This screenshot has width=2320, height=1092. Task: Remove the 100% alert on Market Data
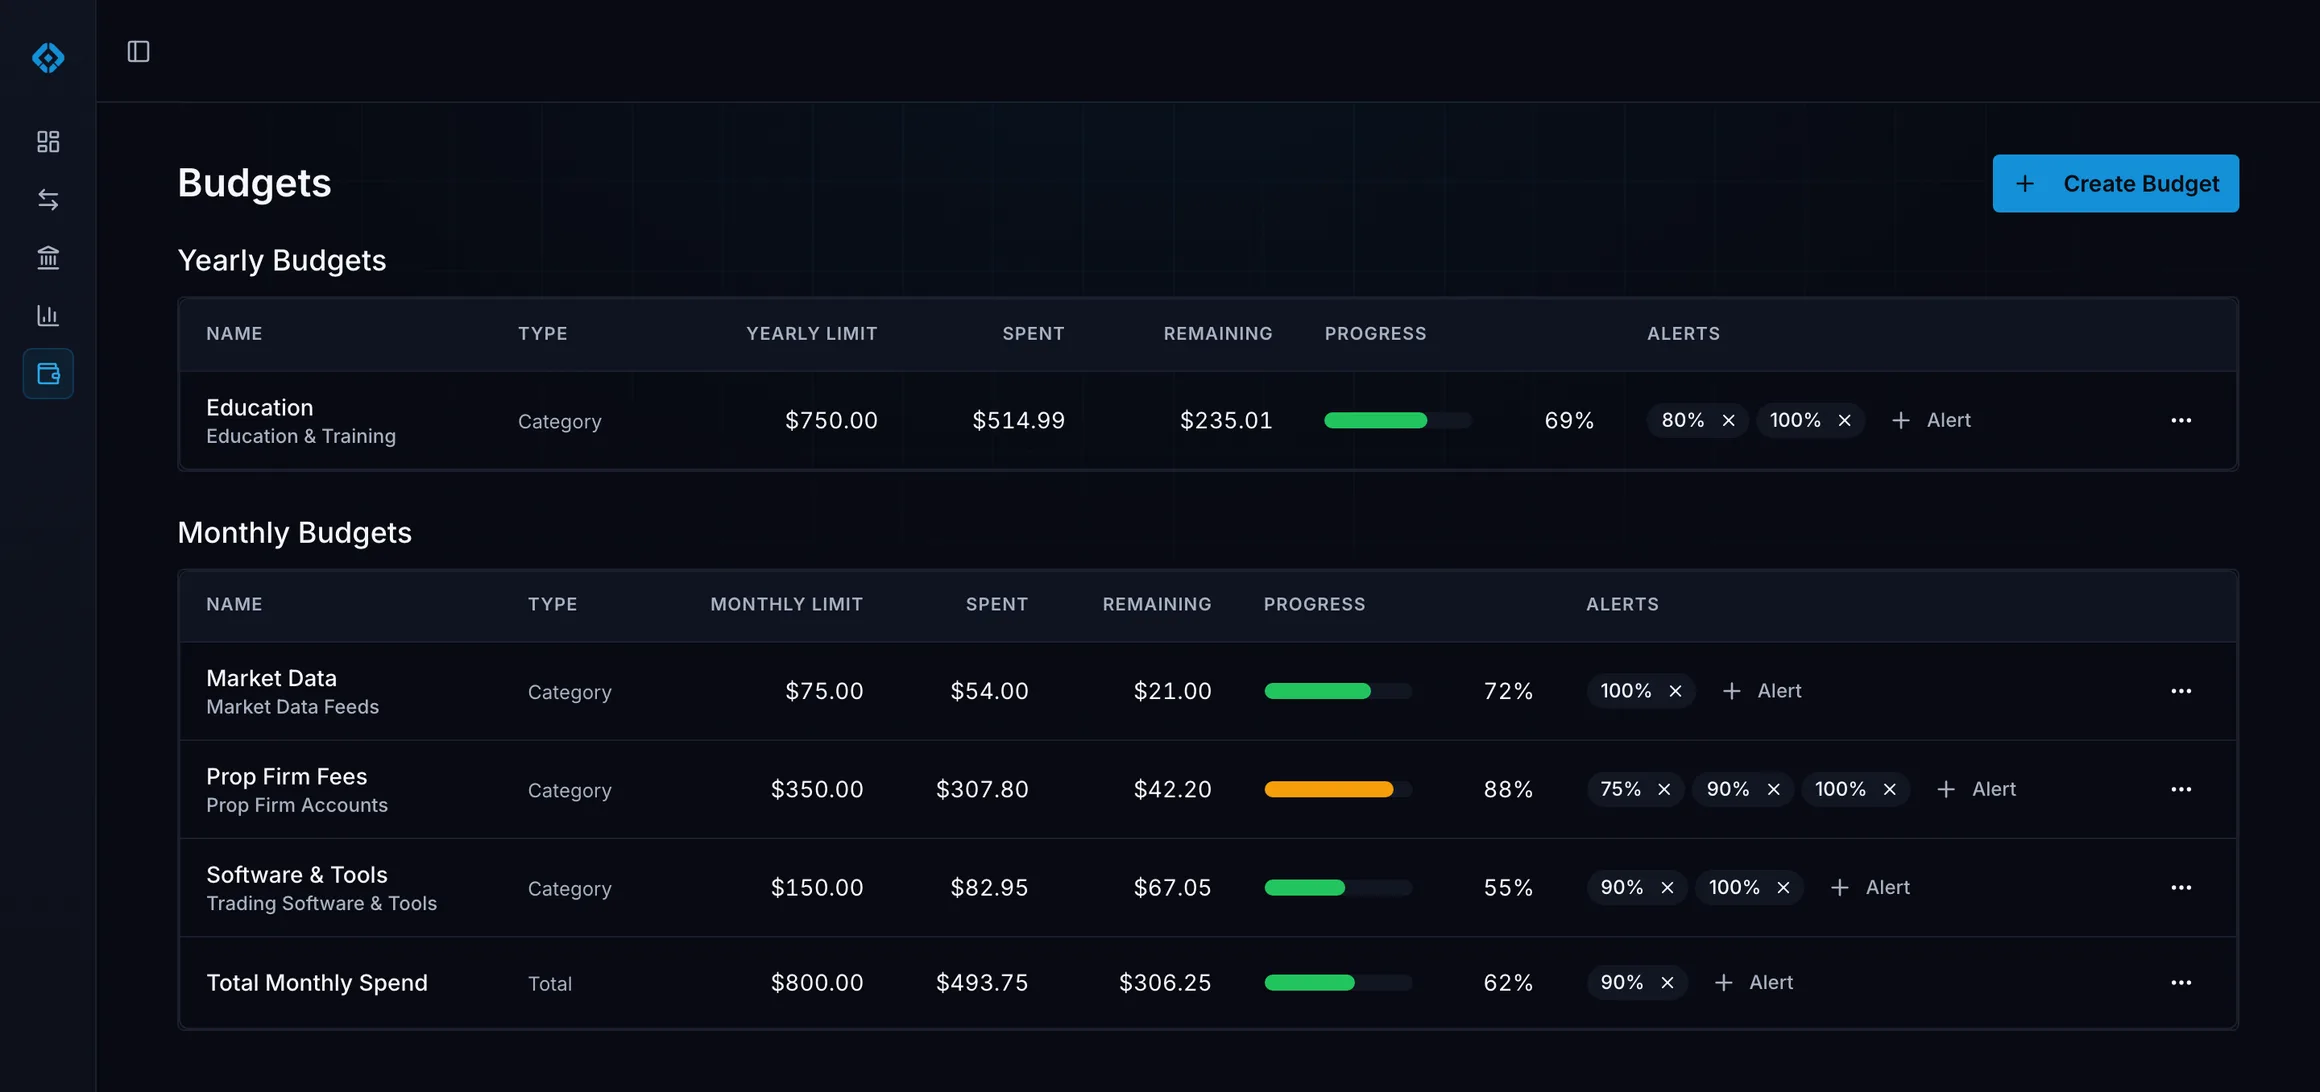click(1675, 691)
